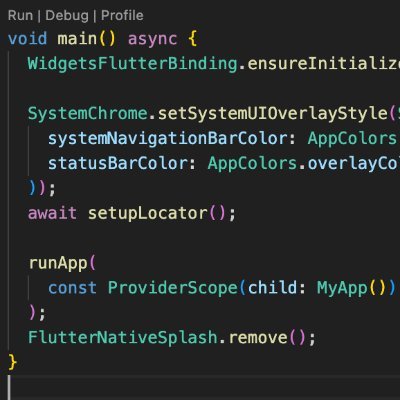Select 'WidgetsFlutterBinding' class name

[132, 64]
